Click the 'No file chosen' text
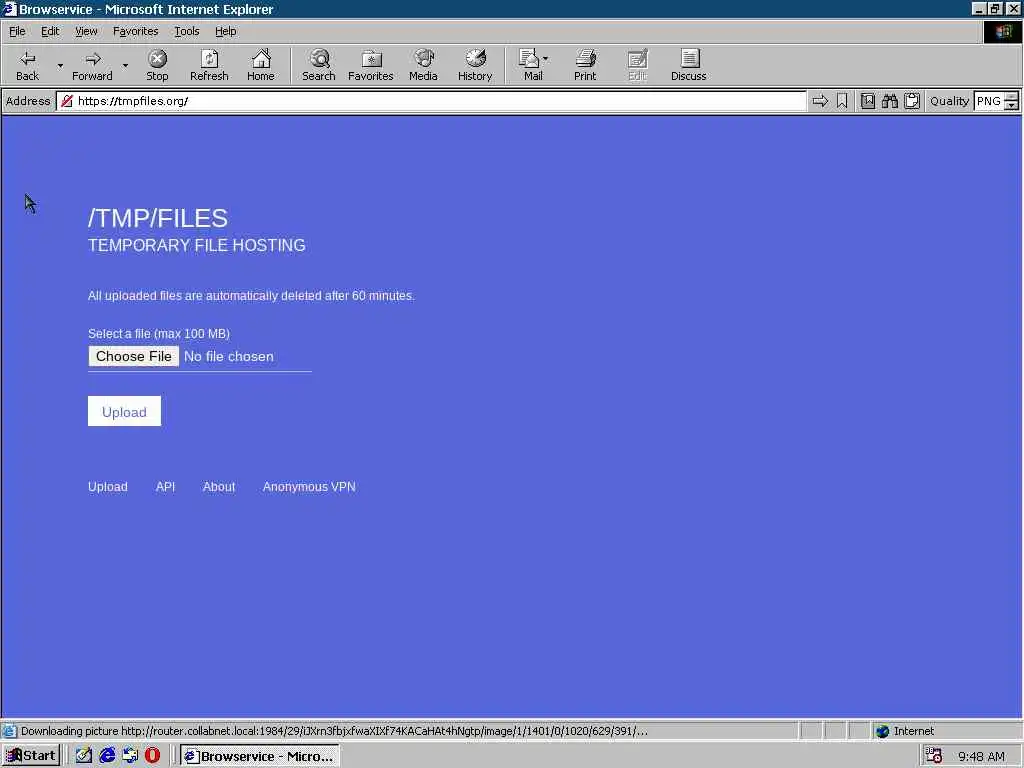1024x768 pixels. [229, 357]
